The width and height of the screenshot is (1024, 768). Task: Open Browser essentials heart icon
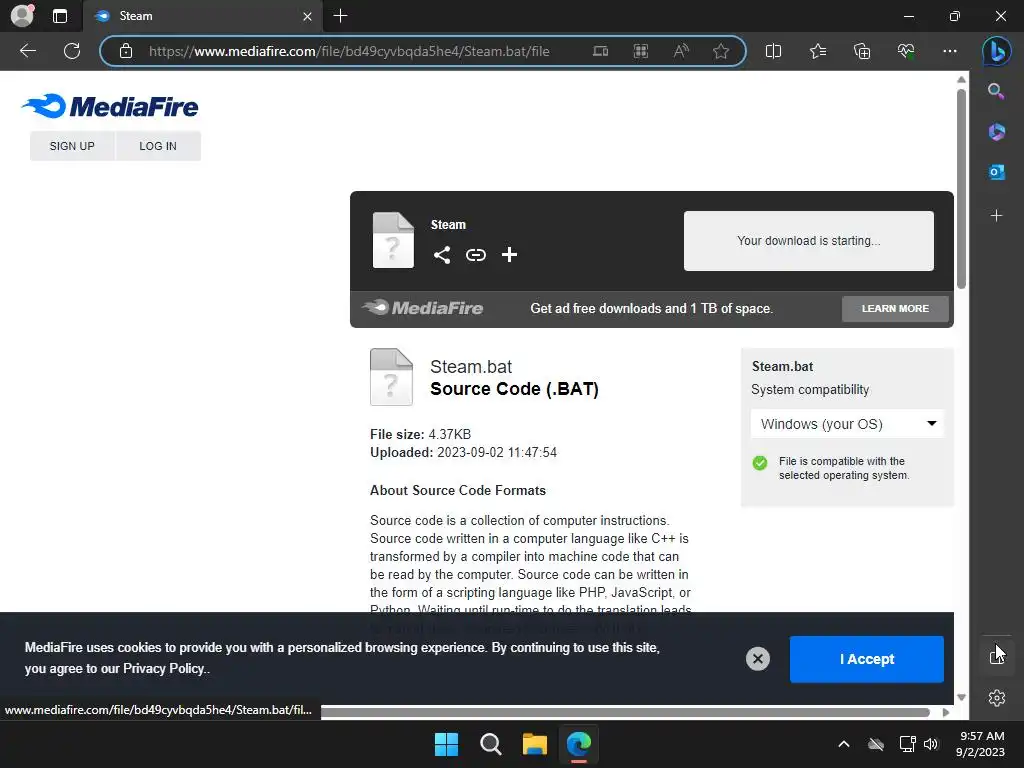(x=906, y=51)
